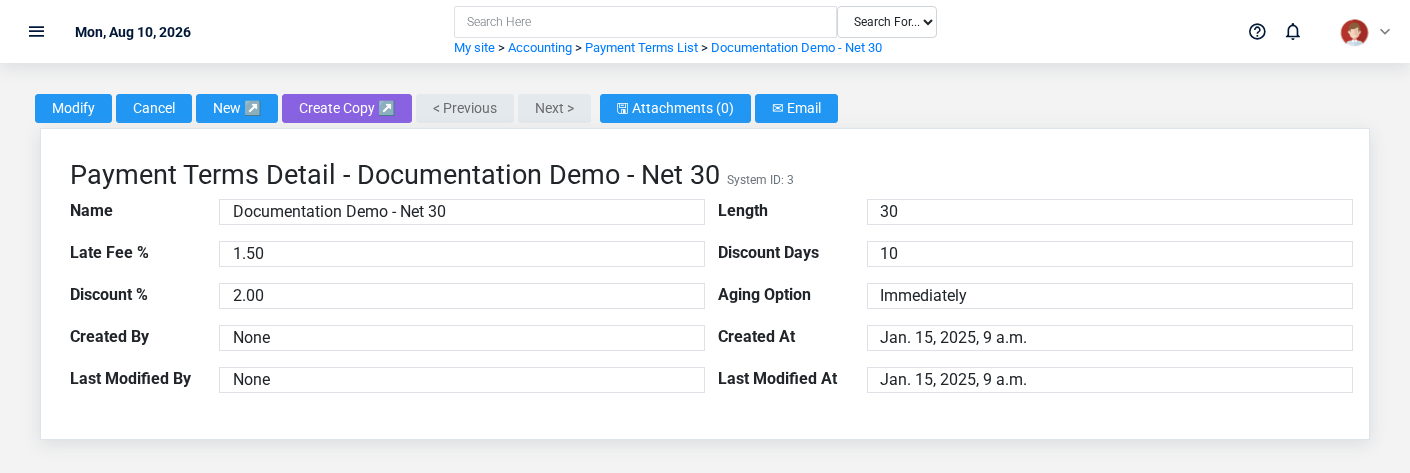Go to My site breadcrumb
This screenshot has height=473, width=1410.
click(474, 48)
